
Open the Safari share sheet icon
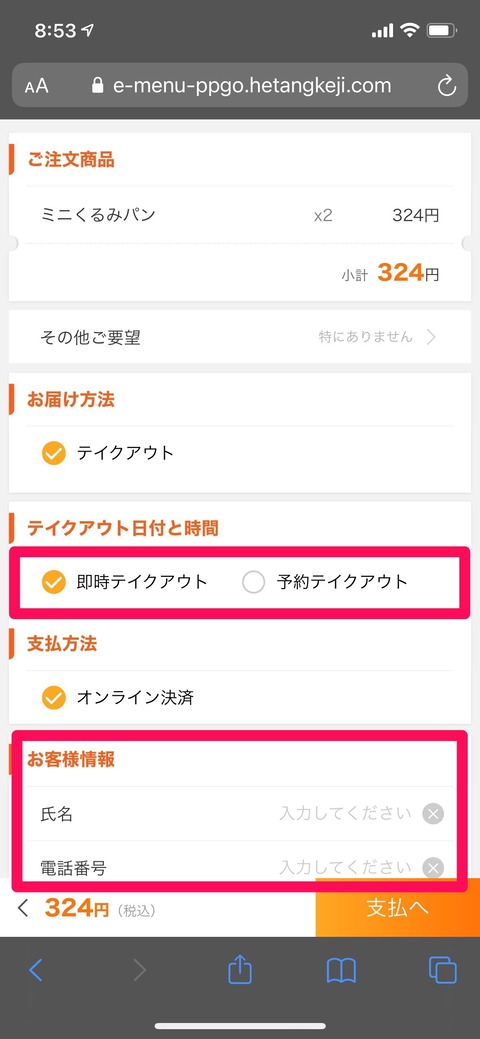tap(240, 969)
